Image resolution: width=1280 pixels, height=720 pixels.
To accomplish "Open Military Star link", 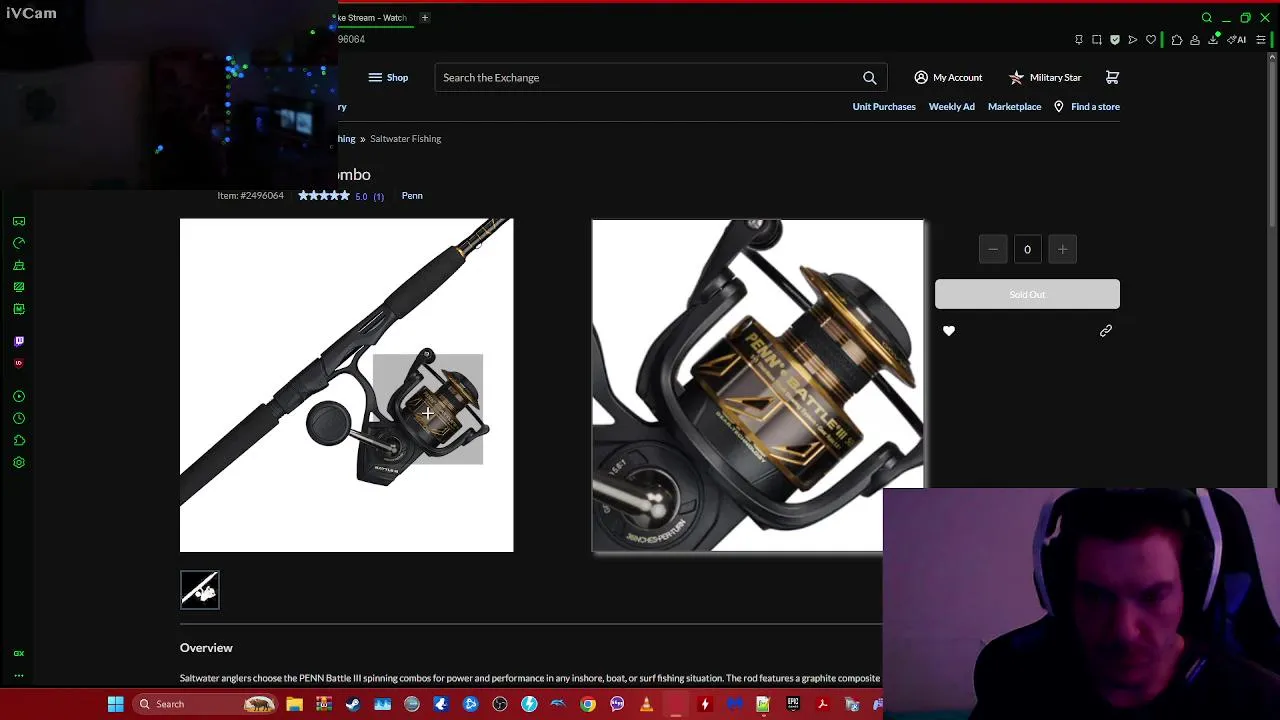I will click(1045, 77).
